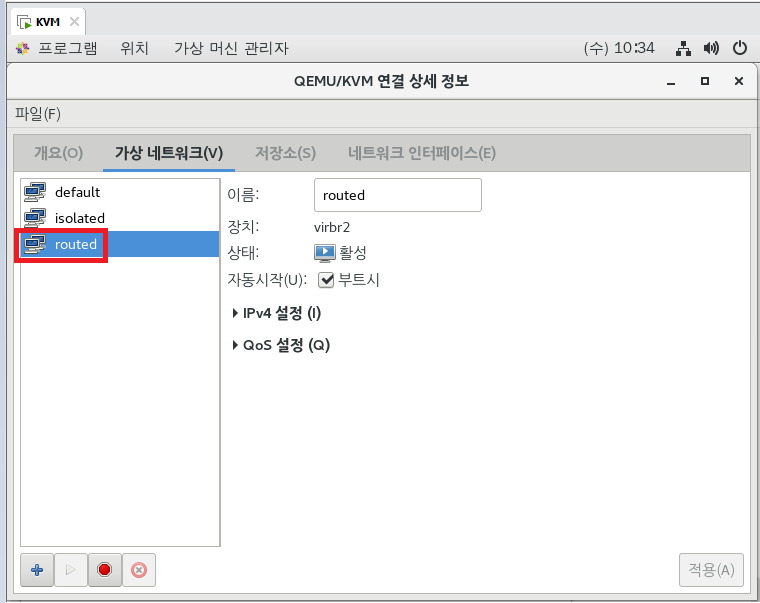Click the virbr2 device value
Screen dimensions: 760x603
[332, 227]
